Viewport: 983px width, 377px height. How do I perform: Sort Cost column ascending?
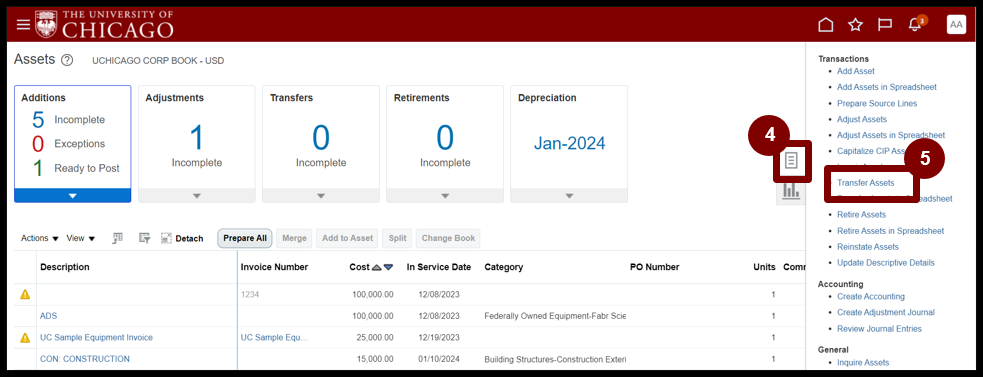tap(376, 267)
